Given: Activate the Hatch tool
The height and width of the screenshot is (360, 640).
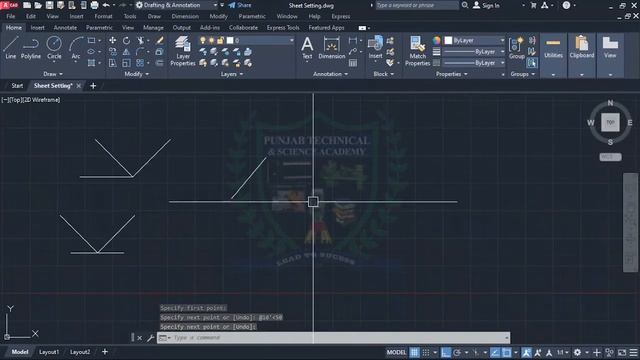Looking at the screenshot, I should click(x=91, y=63).
